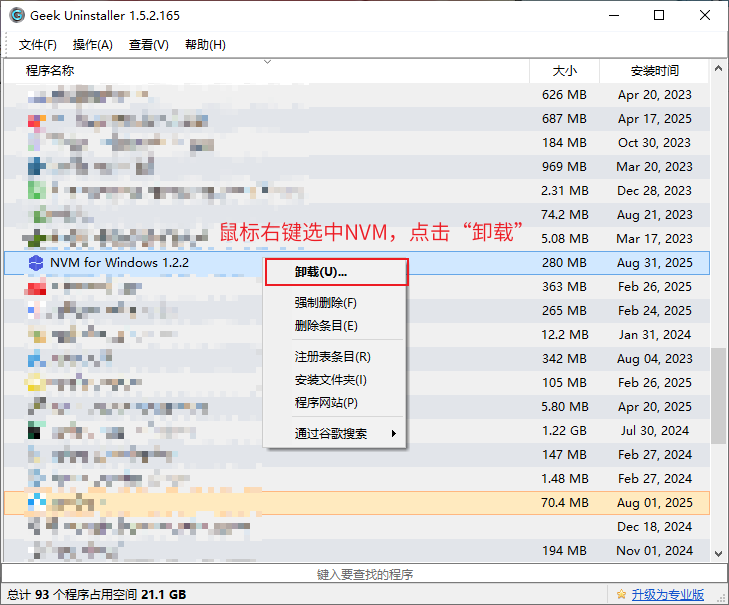Expand the 通过谷歌搜索 submenu
This screenshot has height=605, width=729.
click(334, 434)
